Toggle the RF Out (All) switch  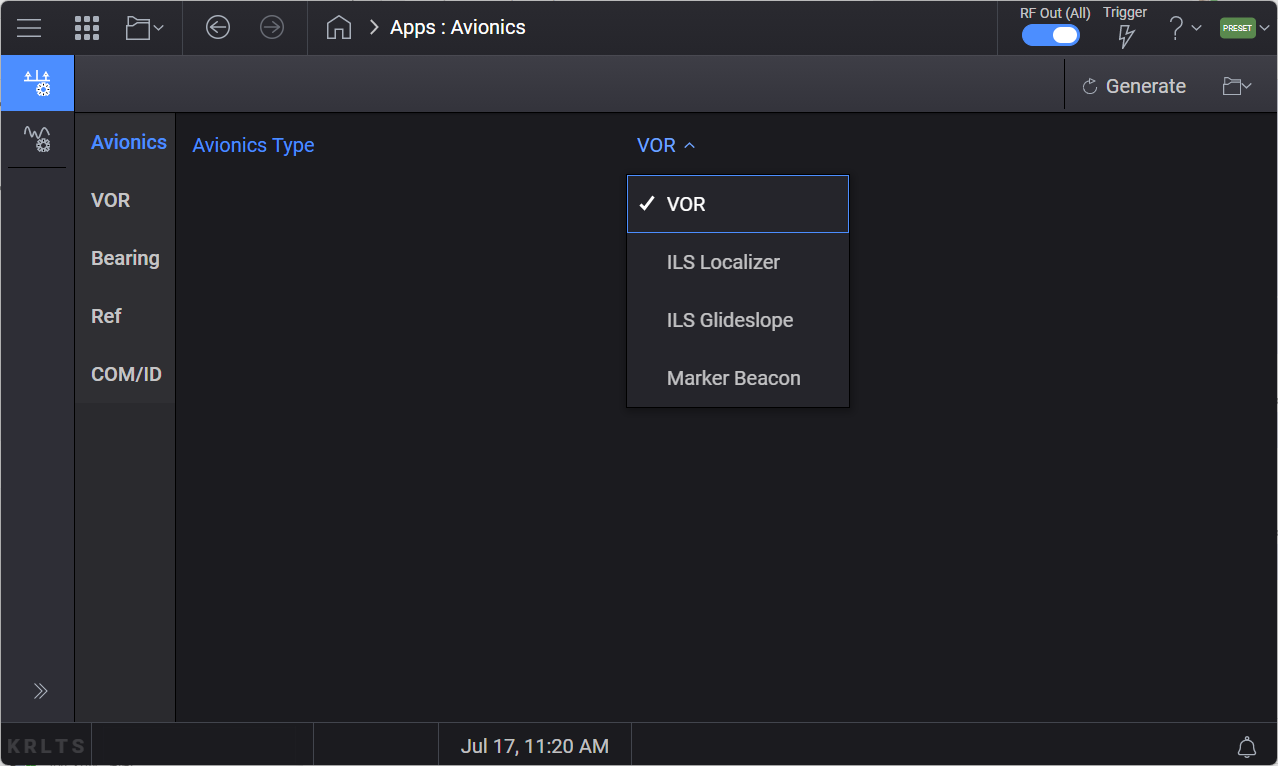pos(1050,35)
